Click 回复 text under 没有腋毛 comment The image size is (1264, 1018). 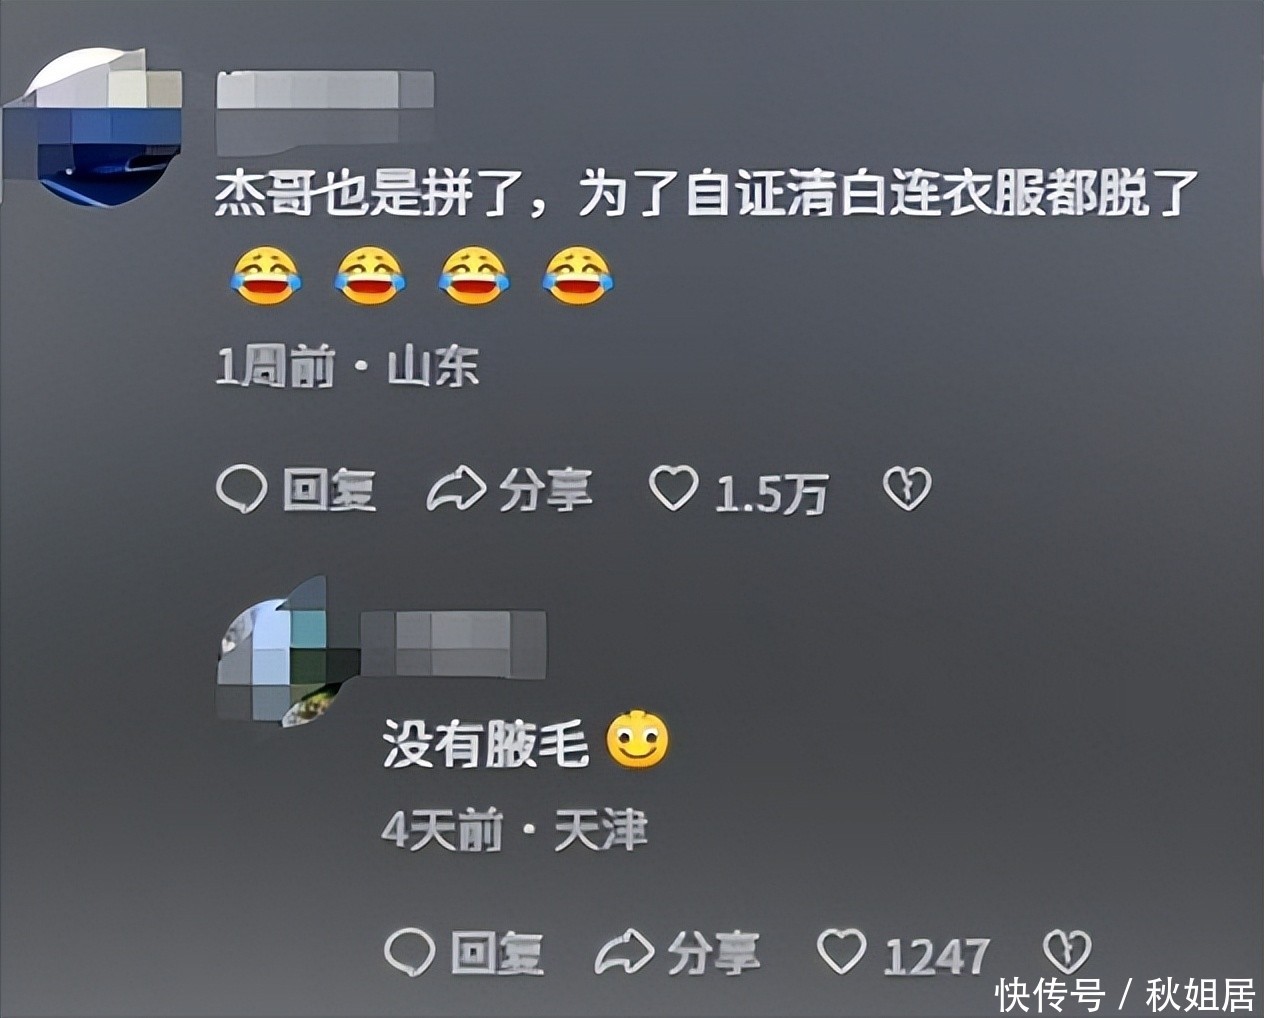point(497,953)
